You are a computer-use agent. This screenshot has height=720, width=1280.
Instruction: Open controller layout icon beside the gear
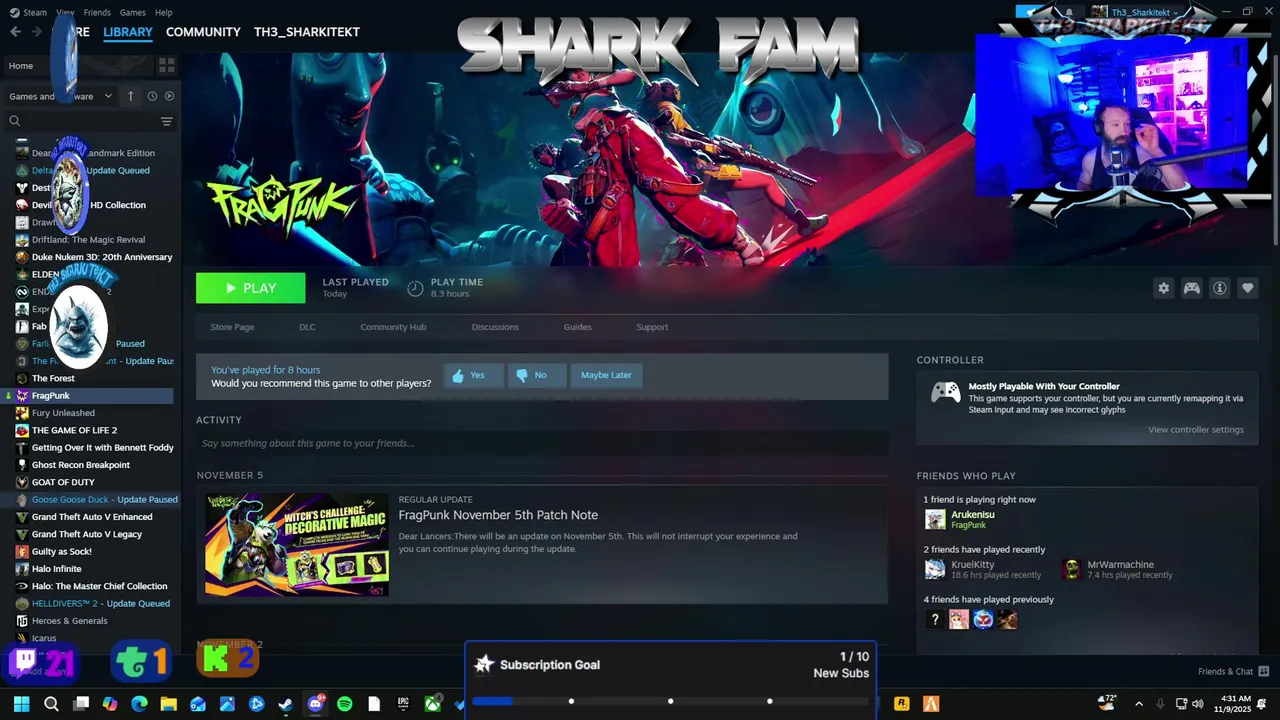pos(1192,288)
